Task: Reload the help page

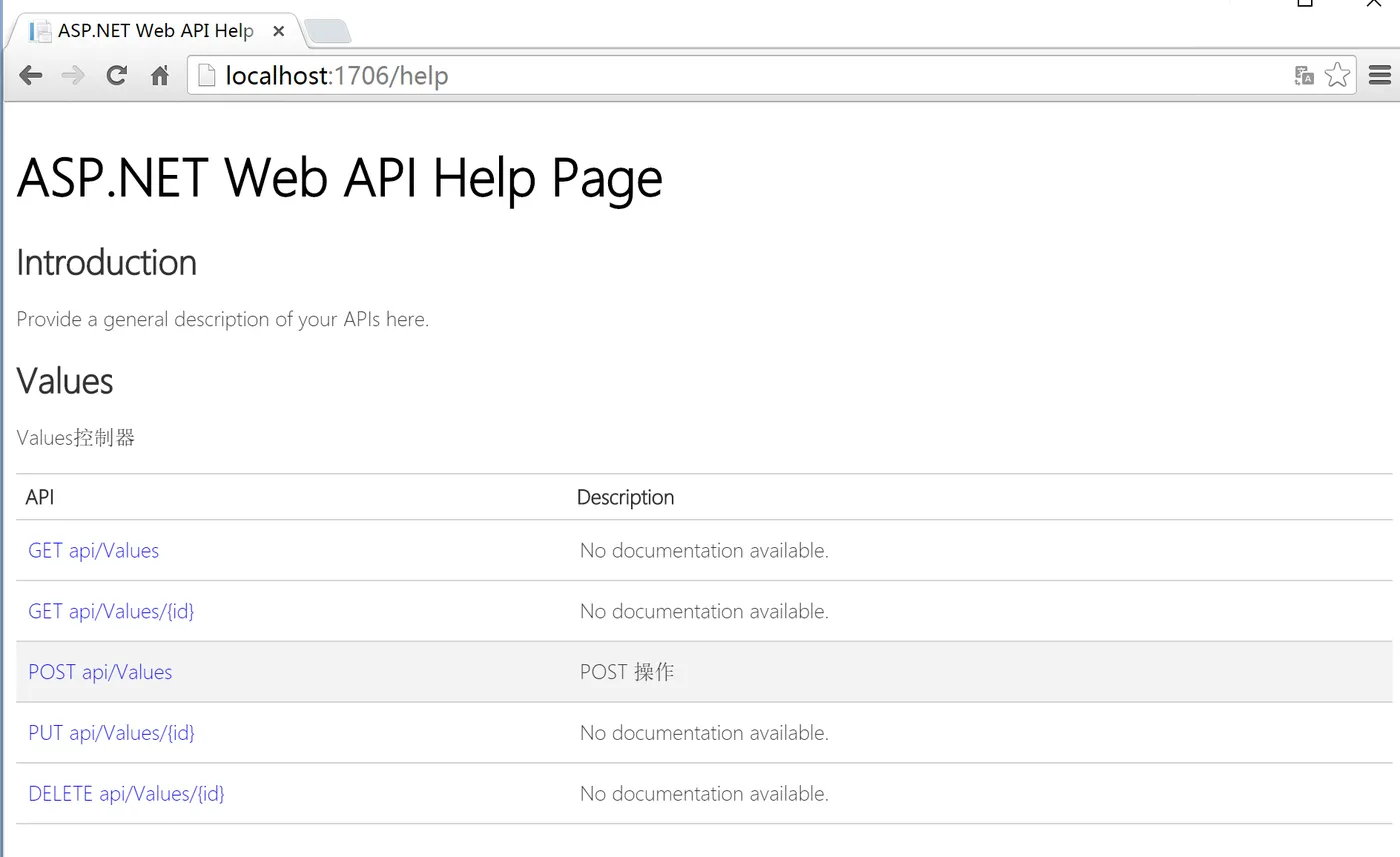Action: (x=117, y=75)
